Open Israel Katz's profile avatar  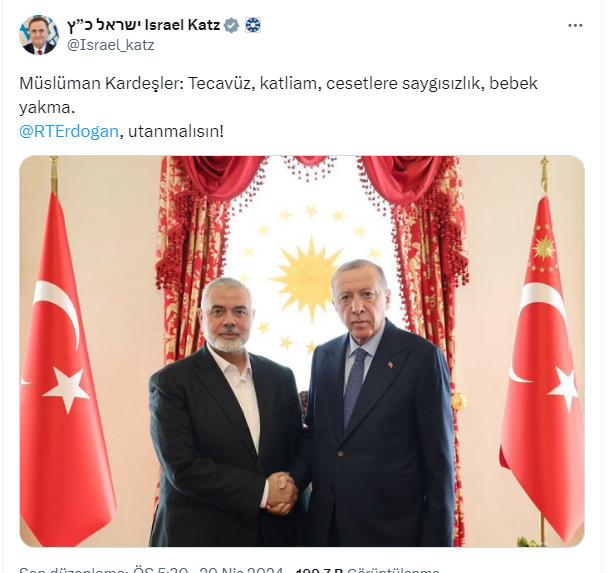(38, 35)
